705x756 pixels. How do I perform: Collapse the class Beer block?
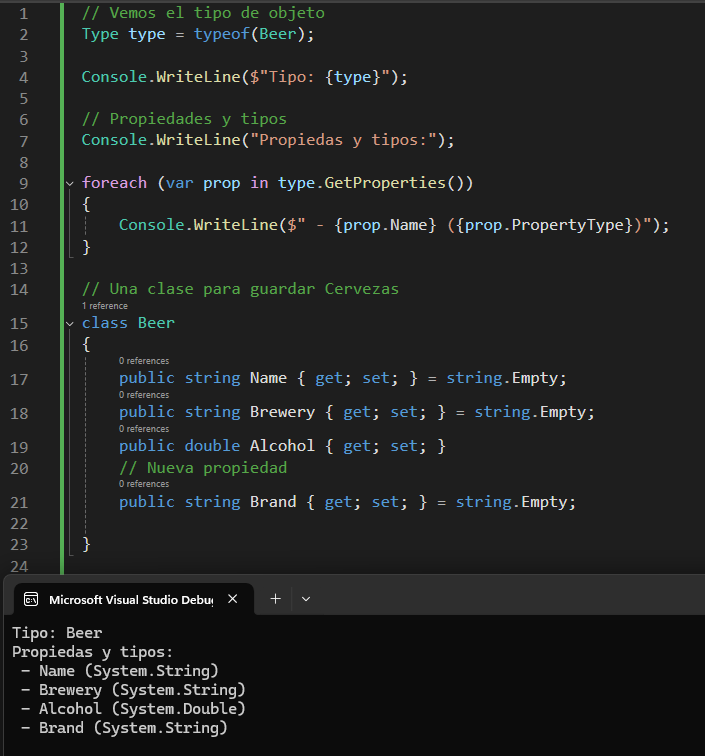click(x=70, y=324)
